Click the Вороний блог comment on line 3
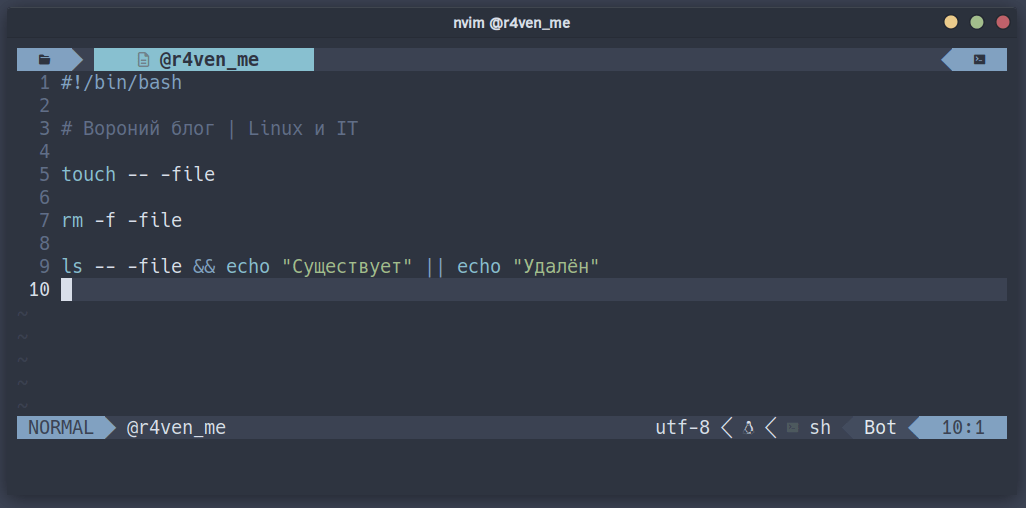The height and width of the screenshot is (508, 1026). [x=209, y=129]
